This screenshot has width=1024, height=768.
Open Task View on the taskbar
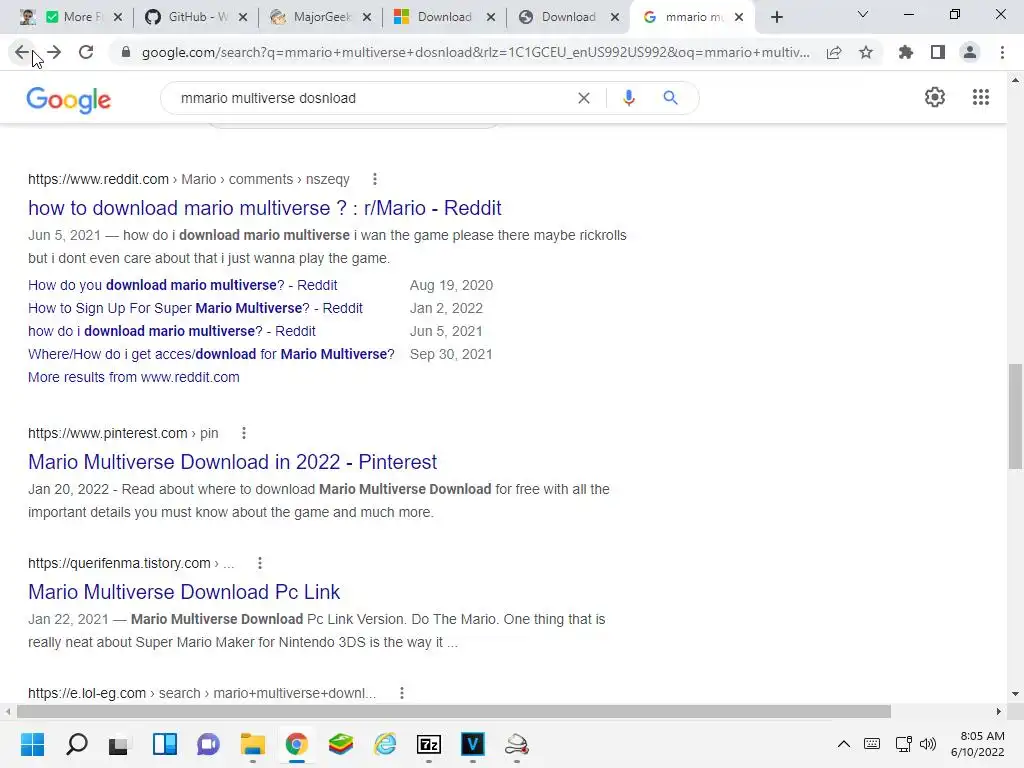120,744
